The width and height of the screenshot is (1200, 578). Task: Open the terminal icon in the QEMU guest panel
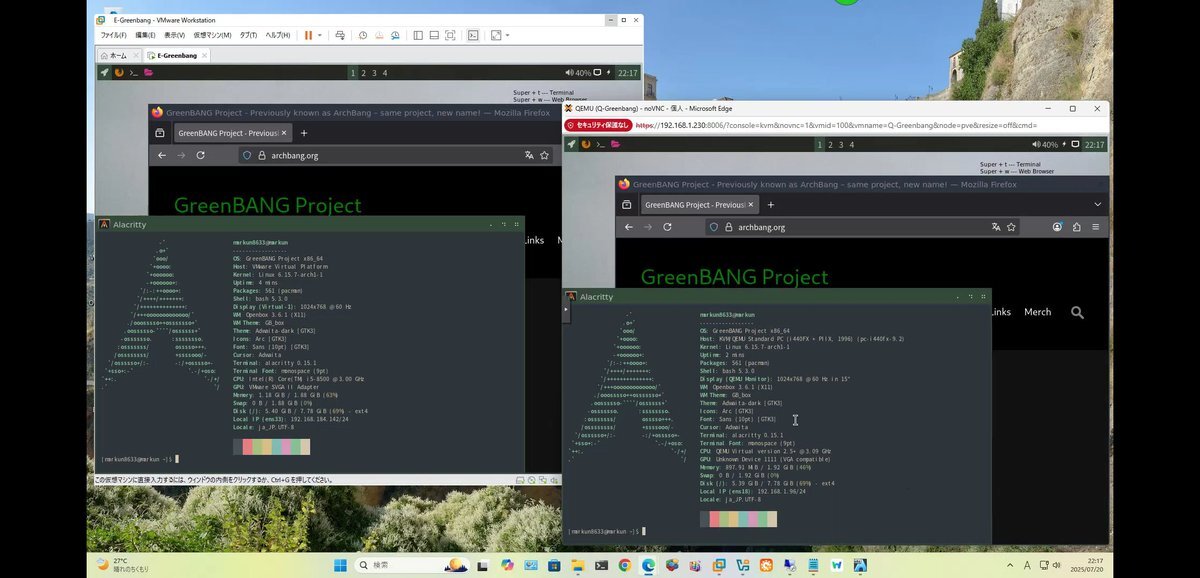click(x=600, y=144)
